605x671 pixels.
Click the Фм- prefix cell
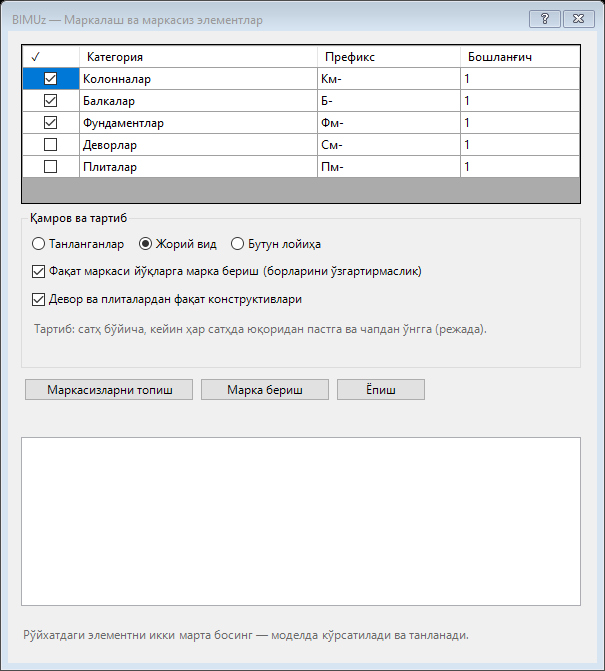[x=389, y=123]
